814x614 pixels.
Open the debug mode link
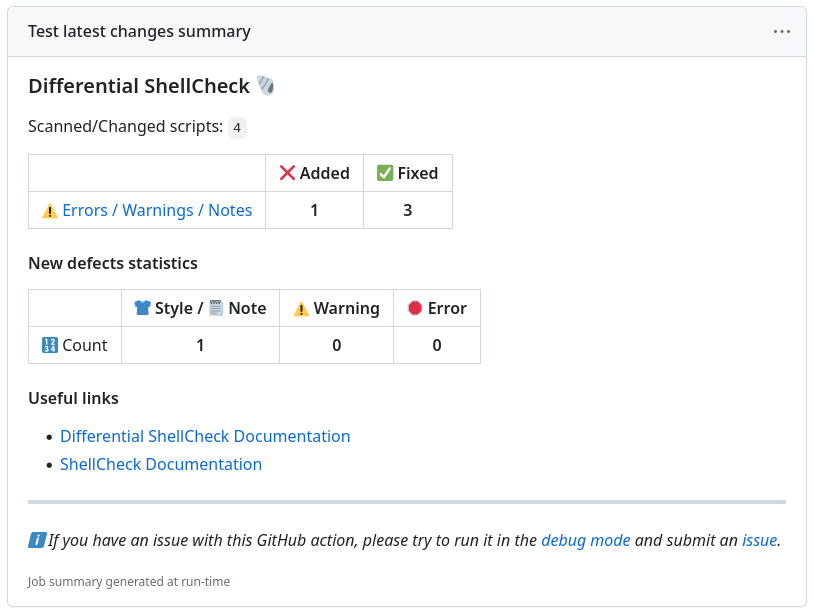[586, 540]
